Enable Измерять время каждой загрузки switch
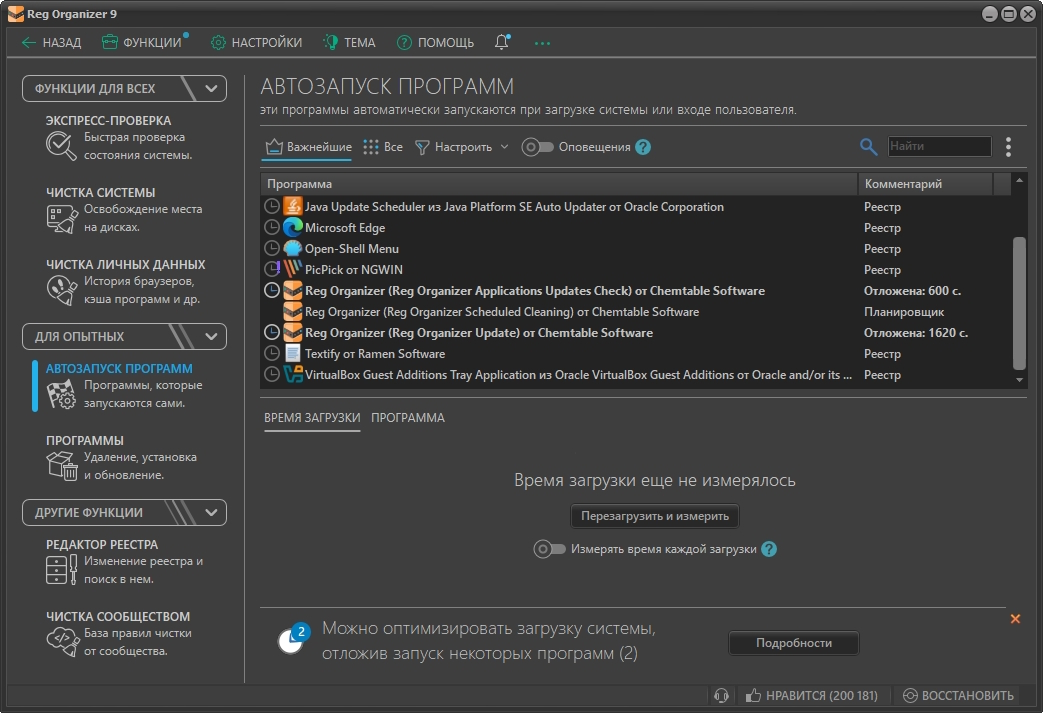 (x=550, y=549)
